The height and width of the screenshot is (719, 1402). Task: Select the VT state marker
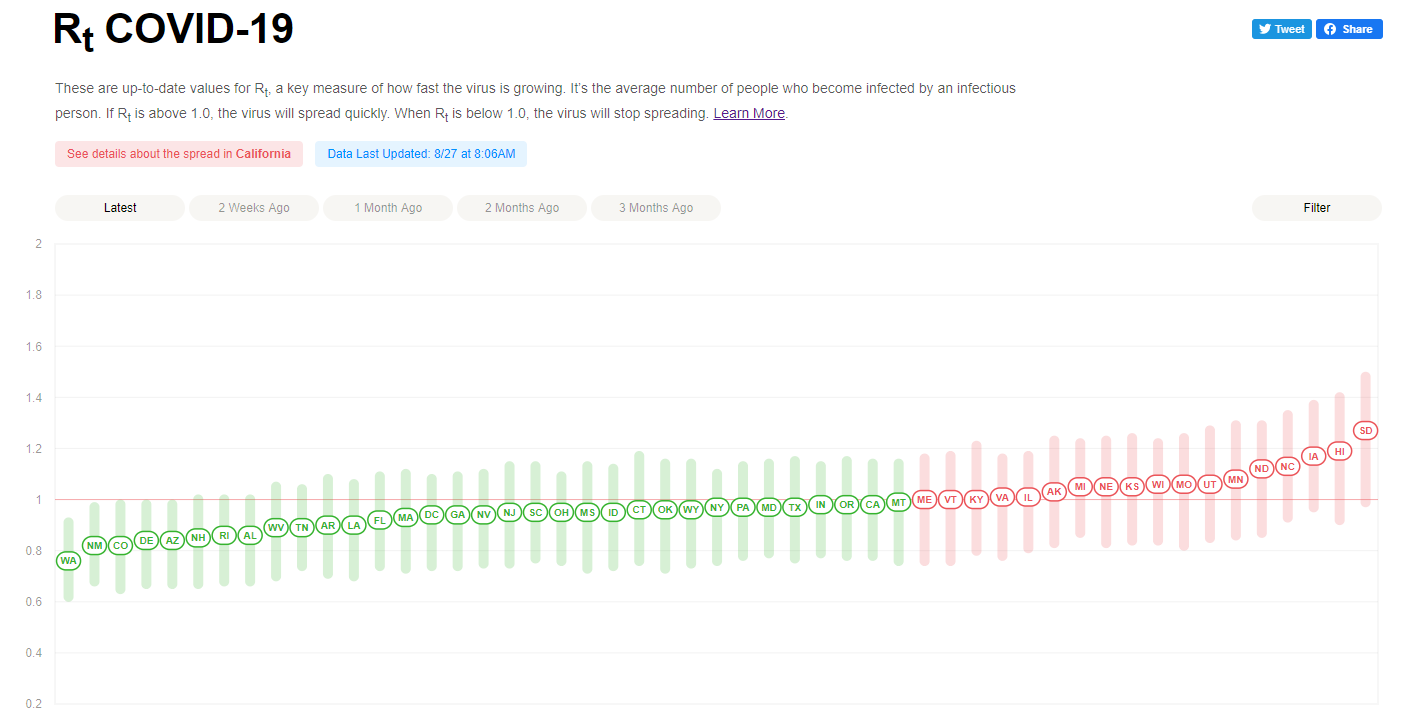pos(951,499)
